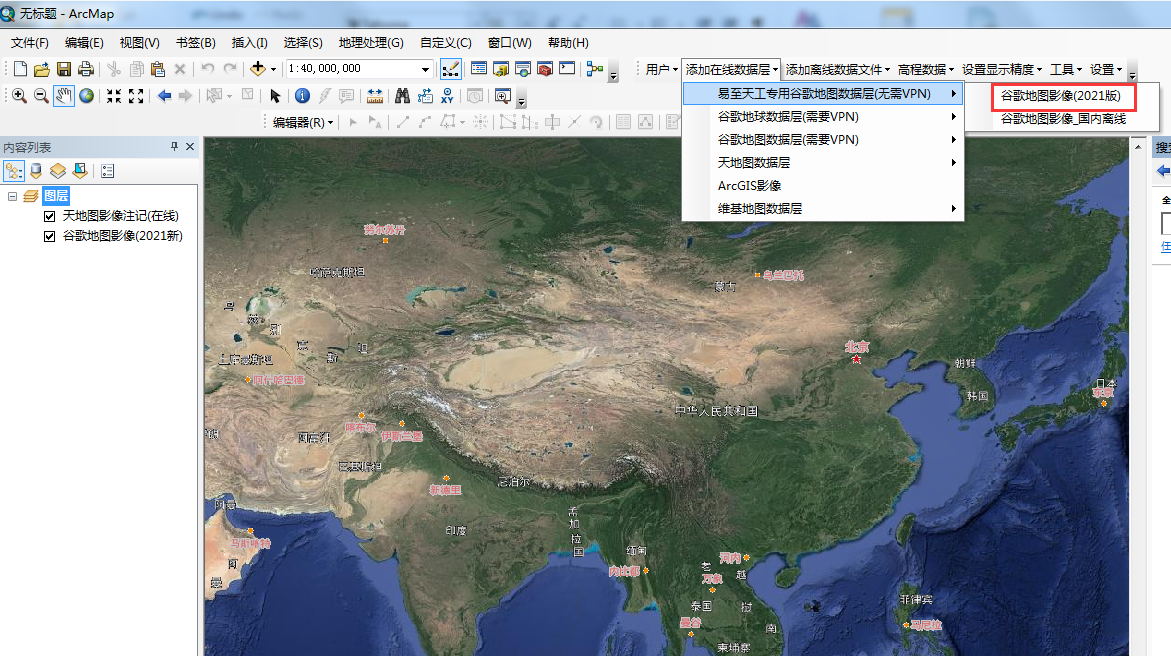The image size is (1171, 656).
Task: Open the 高程数据 dropdown menu
Action: pyautogui.click(x=925, y=70)
